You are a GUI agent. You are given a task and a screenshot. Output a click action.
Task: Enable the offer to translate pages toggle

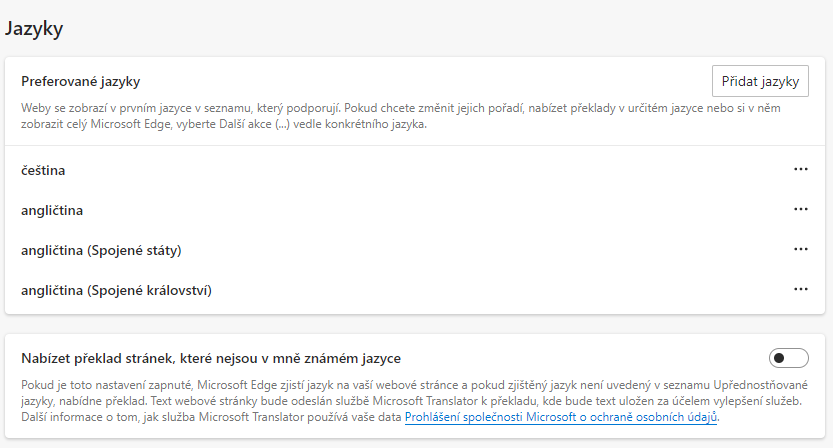[x=788, y=358]
